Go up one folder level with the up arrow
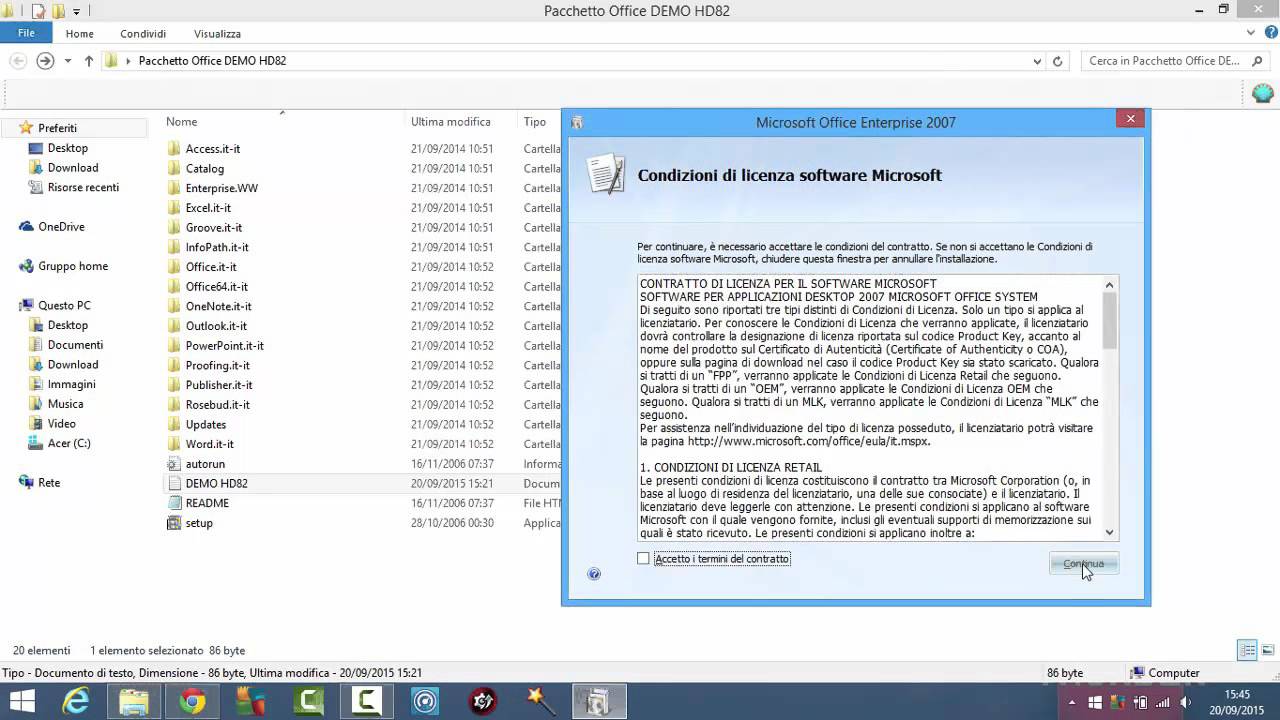This screenshot has height=720, width=1280. (x=89, y=61)
